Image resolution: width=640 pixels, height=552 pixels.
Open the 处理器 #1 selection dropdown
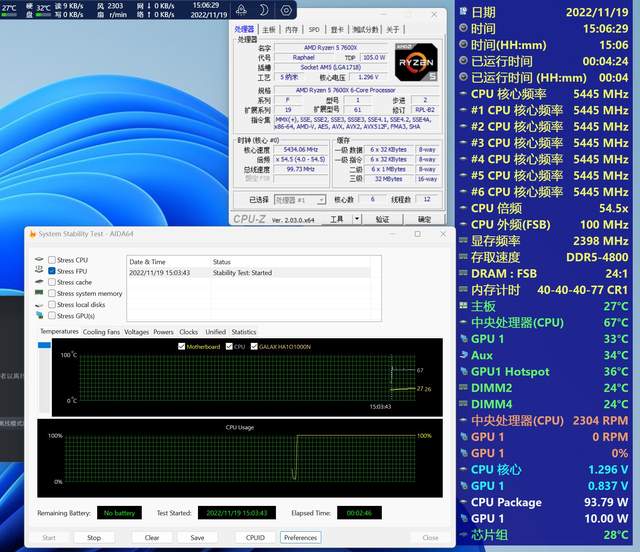coord(300,200)
